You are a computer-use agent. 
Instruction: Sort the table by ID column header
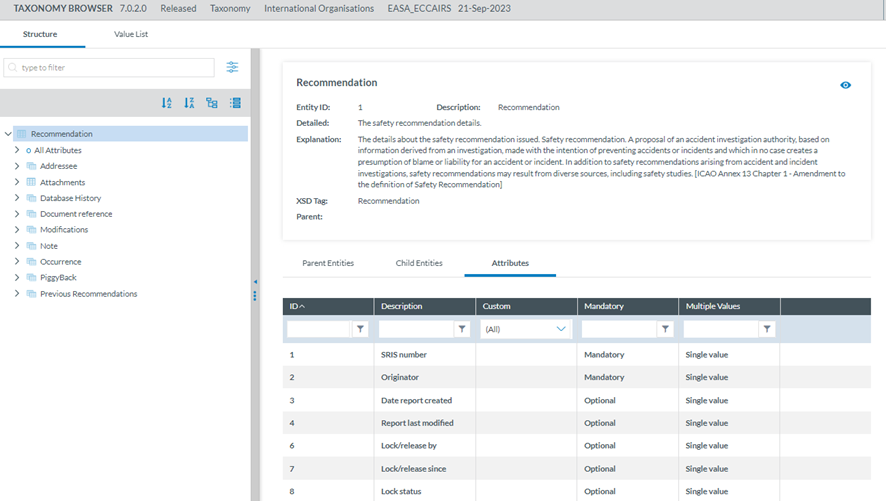click(x=297, y=306)
